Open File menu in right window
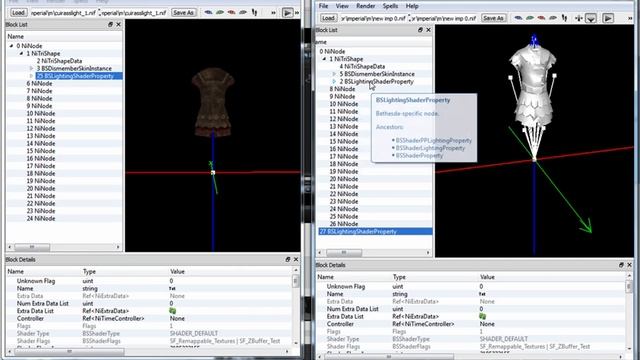Viewport: 640px width, 360px height. [323, 6]
